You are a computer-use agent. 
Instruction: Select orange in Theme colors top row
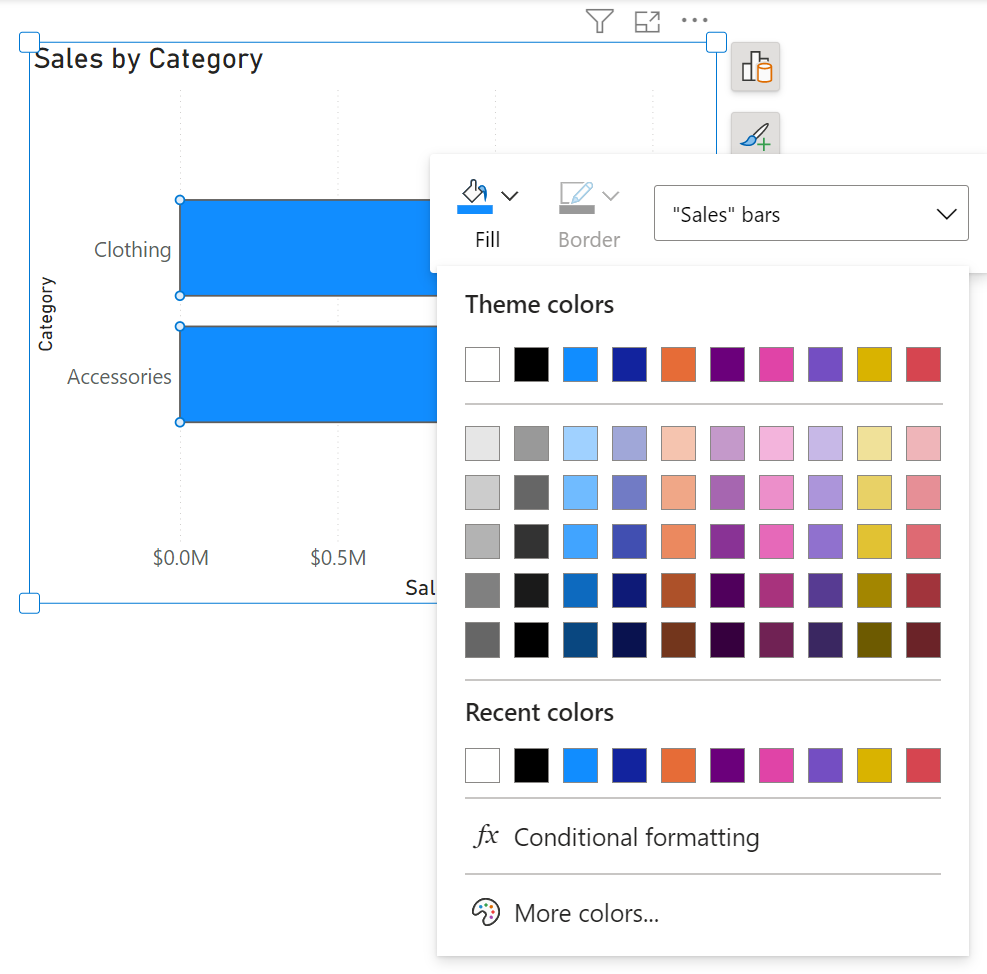[678, 364]
